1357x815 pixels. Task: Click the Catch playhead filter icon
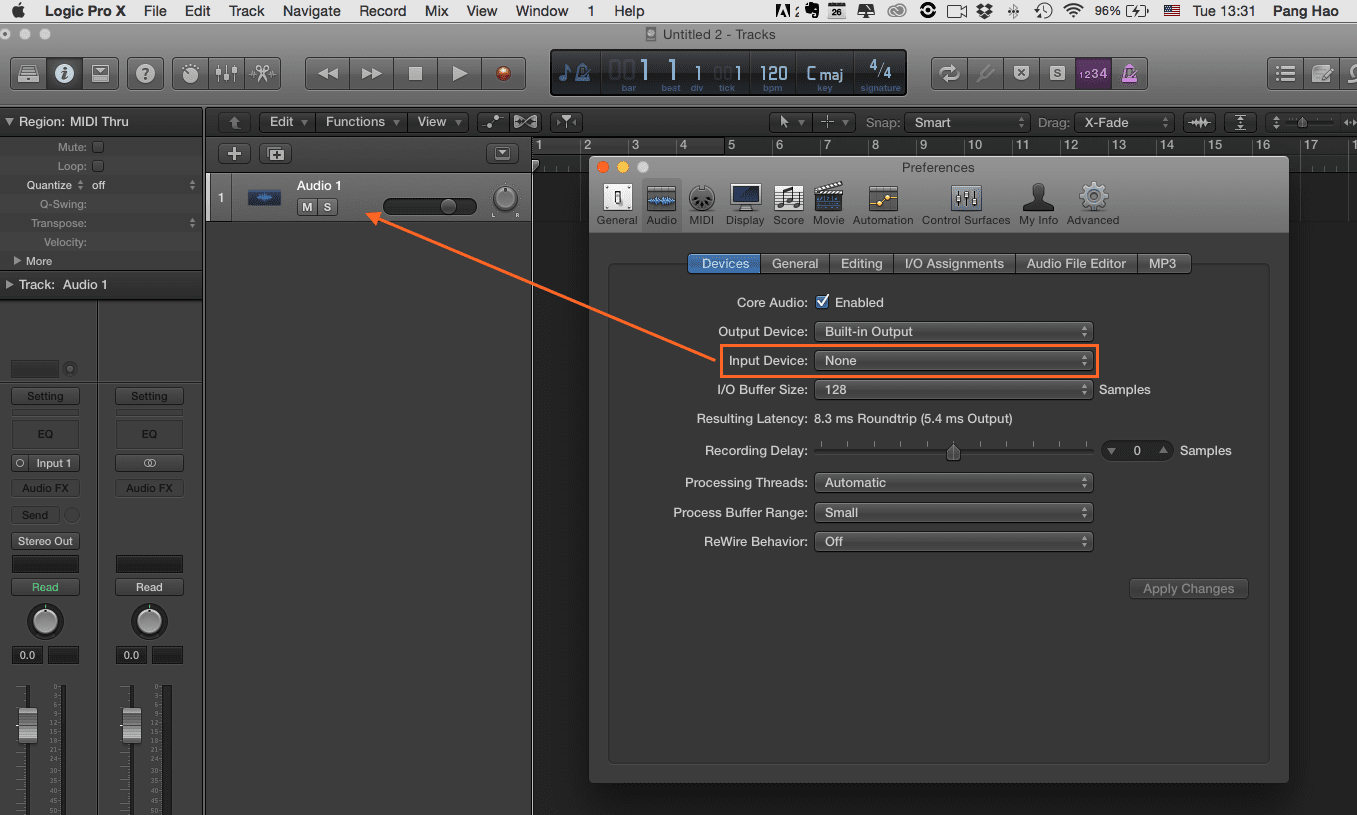tap(567, 122)
